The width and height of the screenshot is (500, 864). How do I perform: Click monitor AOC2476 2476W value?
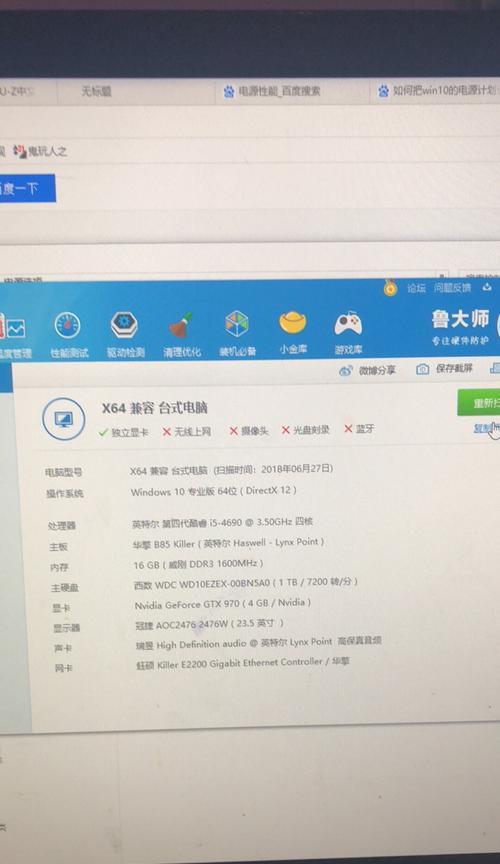click(x=209, y=624)
